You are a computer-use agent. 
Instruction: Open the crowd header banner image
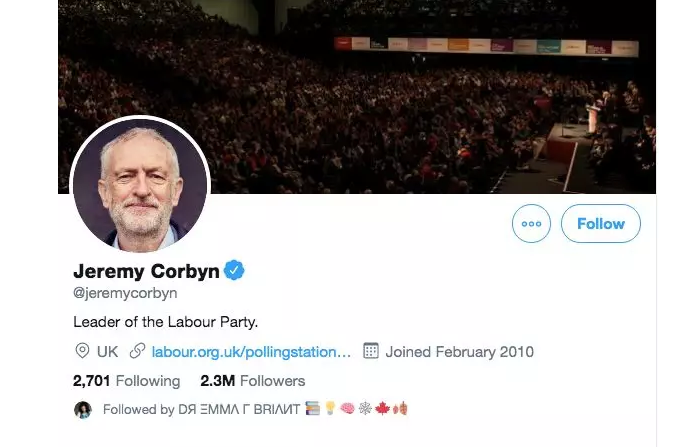(x=400, y=80)
